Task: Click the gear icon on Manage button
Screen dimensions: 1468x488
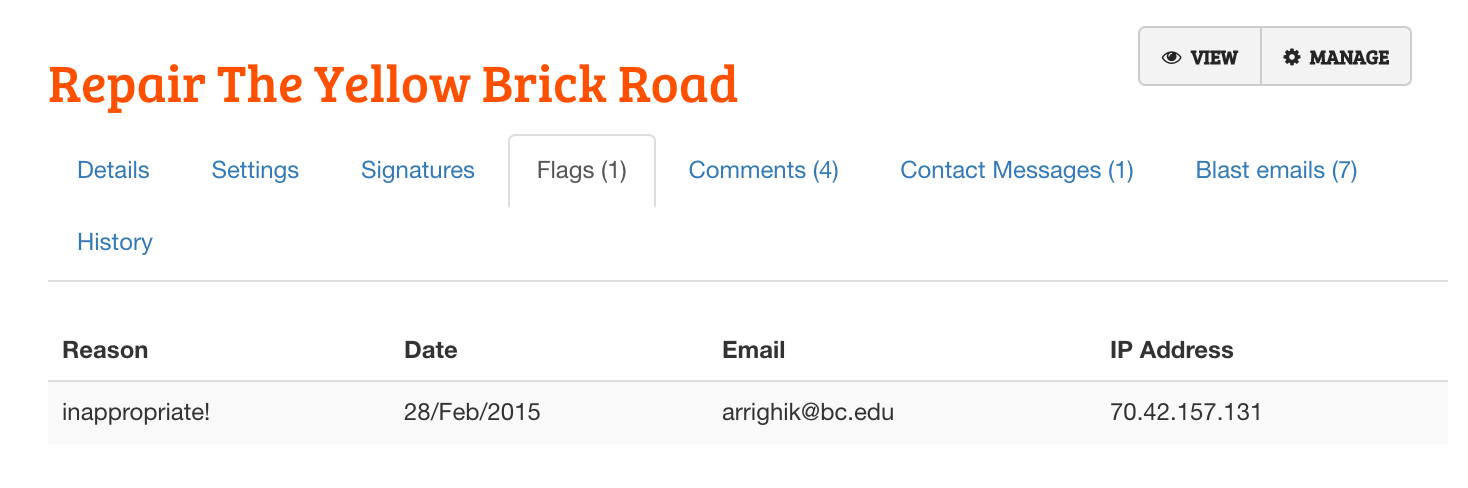Action: pos(1292,57)
